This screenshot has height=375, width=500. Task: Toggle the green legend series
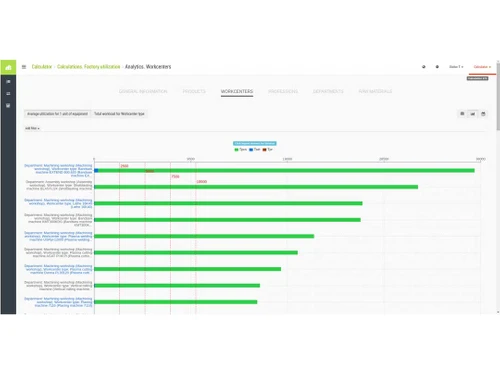pos(241,150)
